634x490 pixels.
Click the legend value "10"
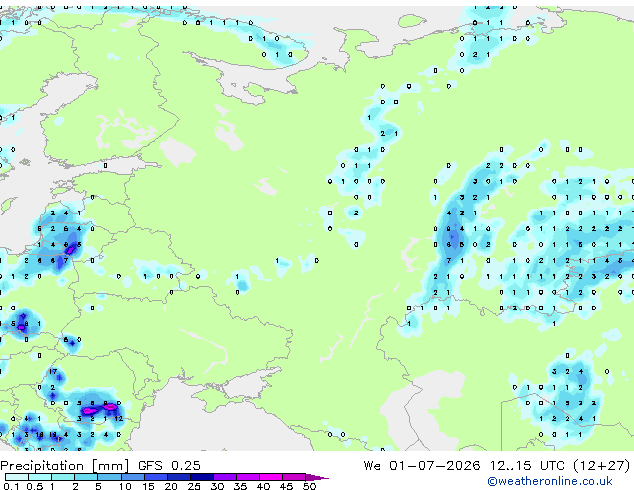125,486
